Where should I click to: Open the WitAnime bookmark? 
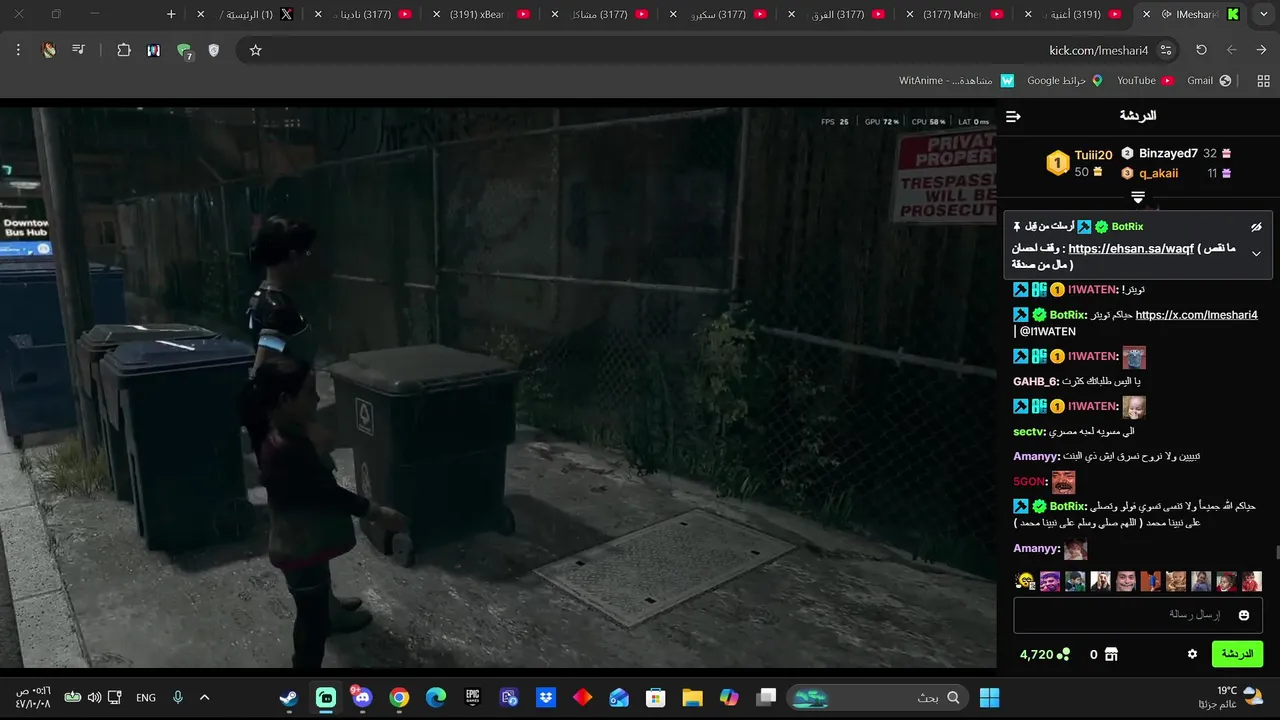point(957,81)
